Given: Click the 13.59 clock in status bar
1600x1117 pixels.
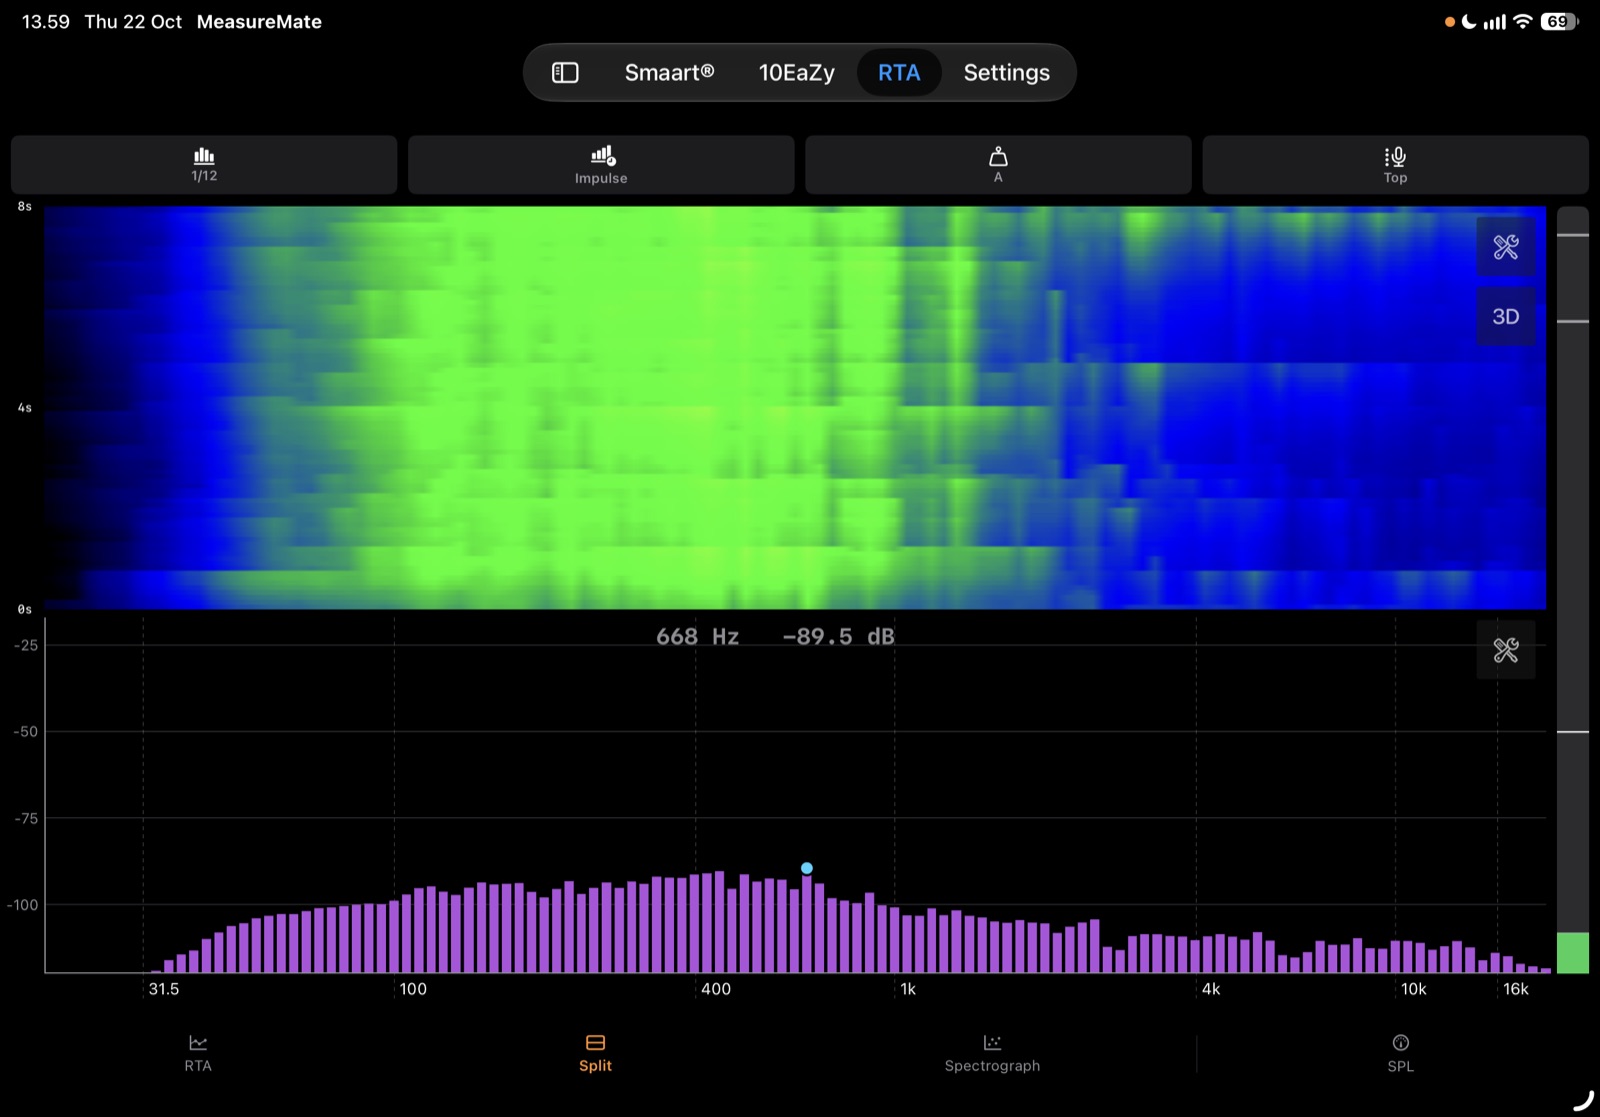Looking at the screenshot, I should 46,22.
